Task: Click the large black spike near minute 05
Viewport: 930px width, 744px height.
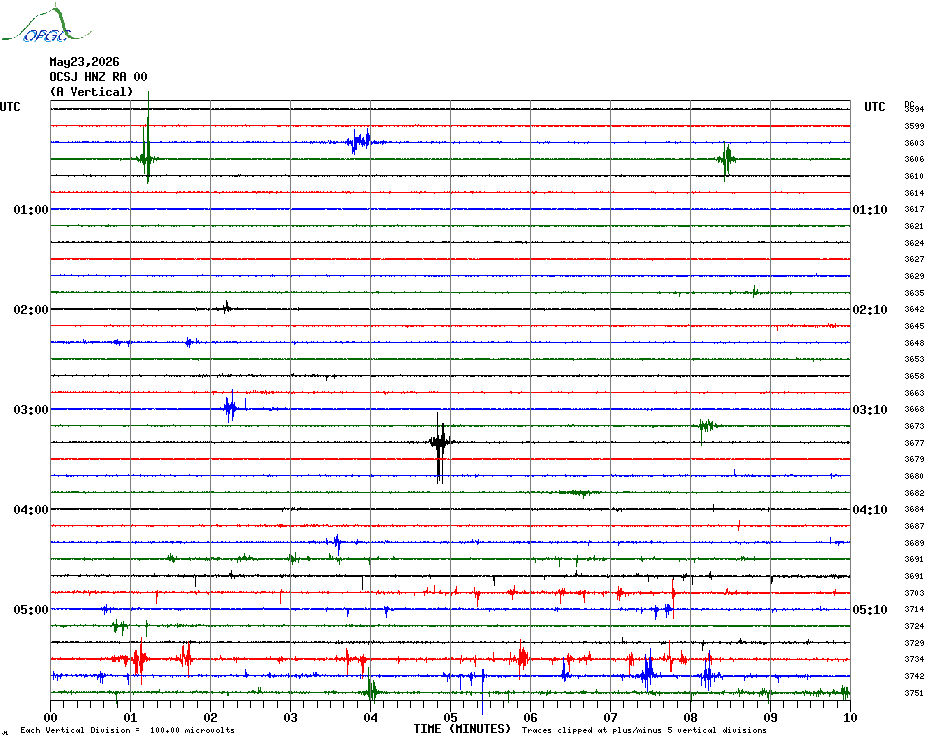Action: pos(439,444)
